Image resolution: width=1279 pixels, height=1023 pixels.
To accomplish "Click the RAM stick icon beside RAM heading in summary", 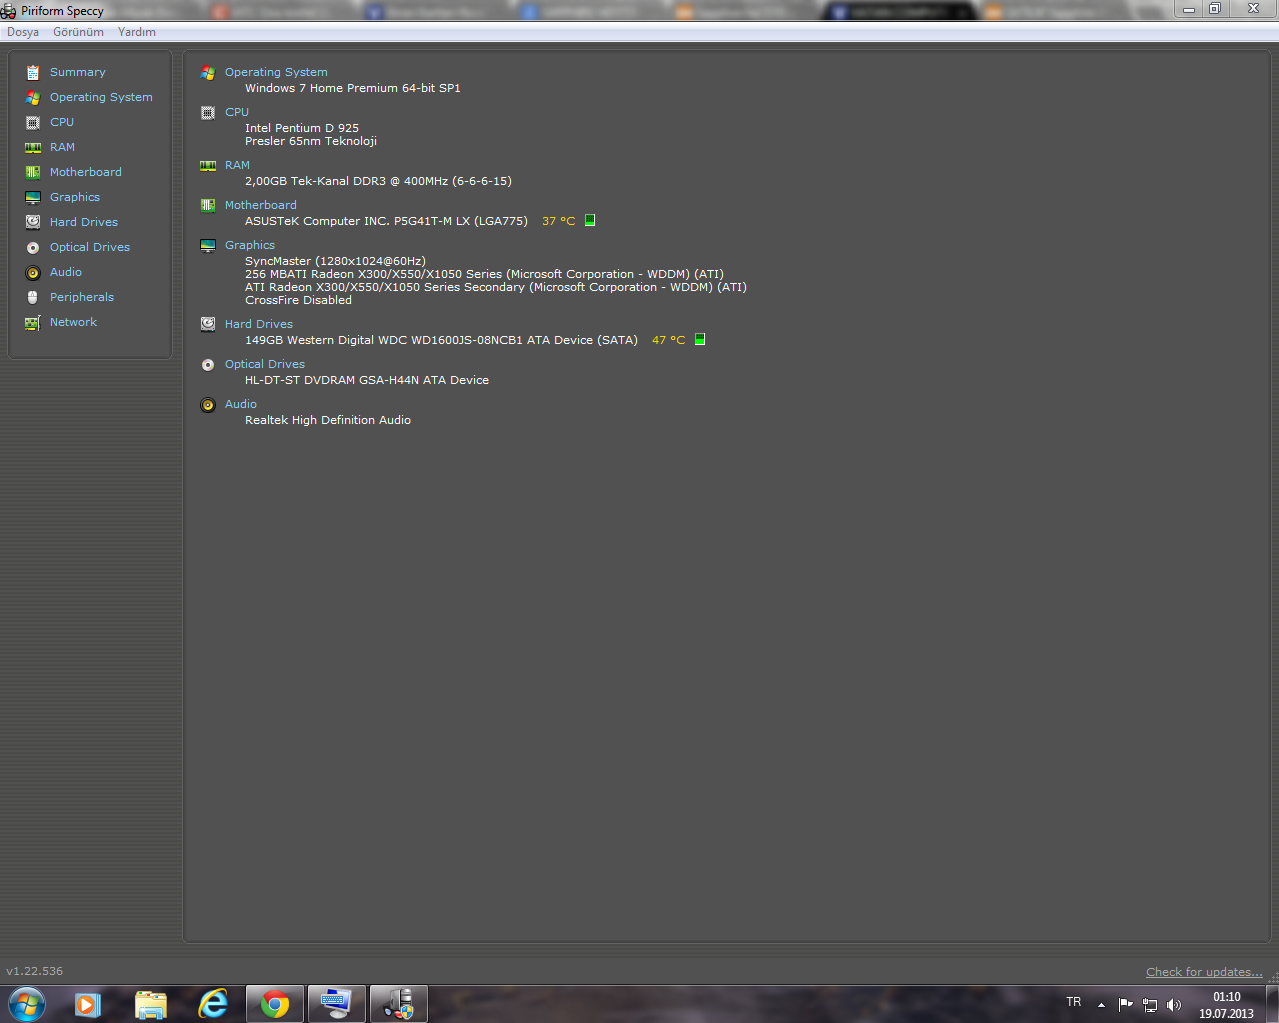I will (x=208, y=165).
